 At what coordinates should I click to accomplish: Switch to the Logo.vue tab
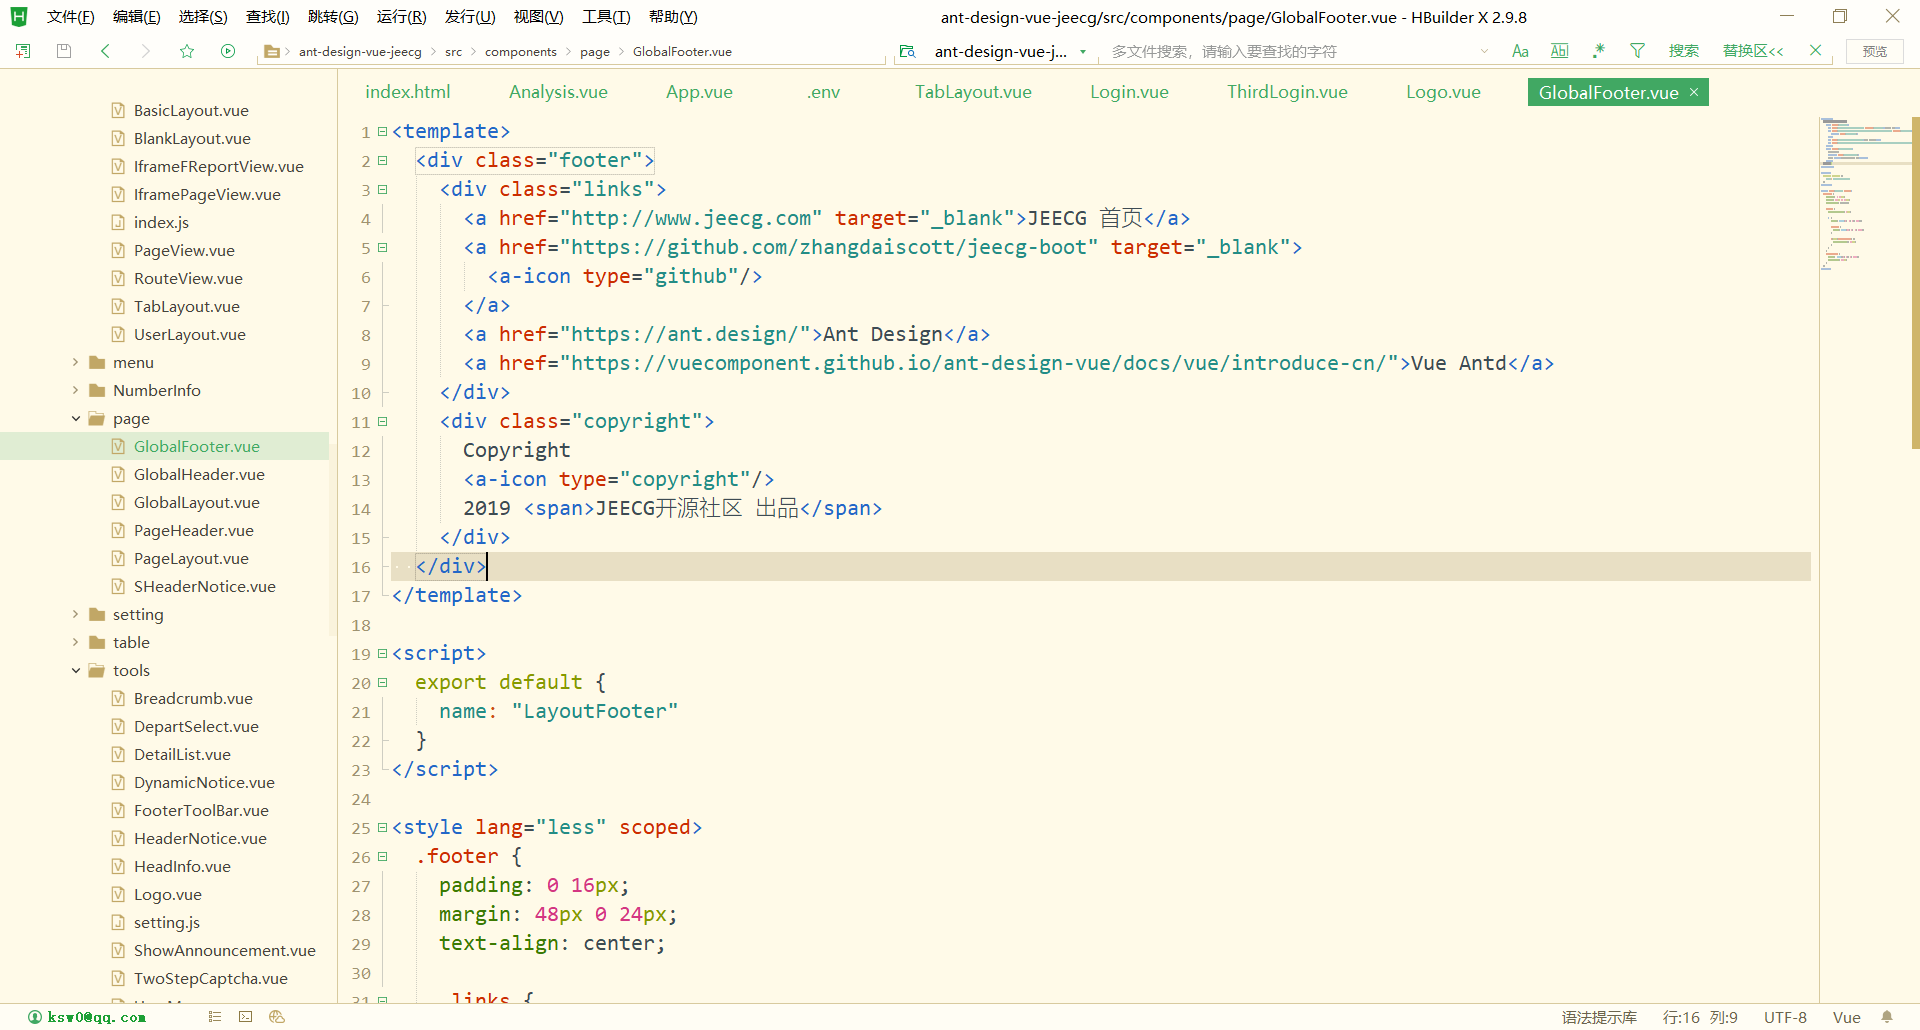(1443, 92)
